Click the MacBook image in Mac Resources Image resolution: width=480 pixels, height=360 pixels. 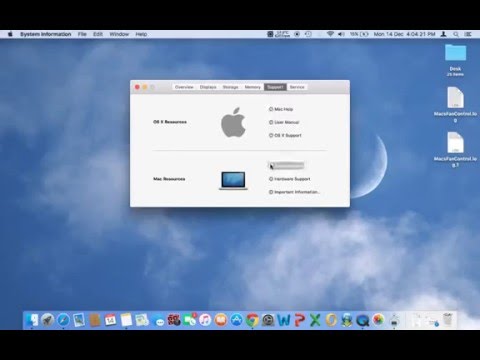click(233, 180)
